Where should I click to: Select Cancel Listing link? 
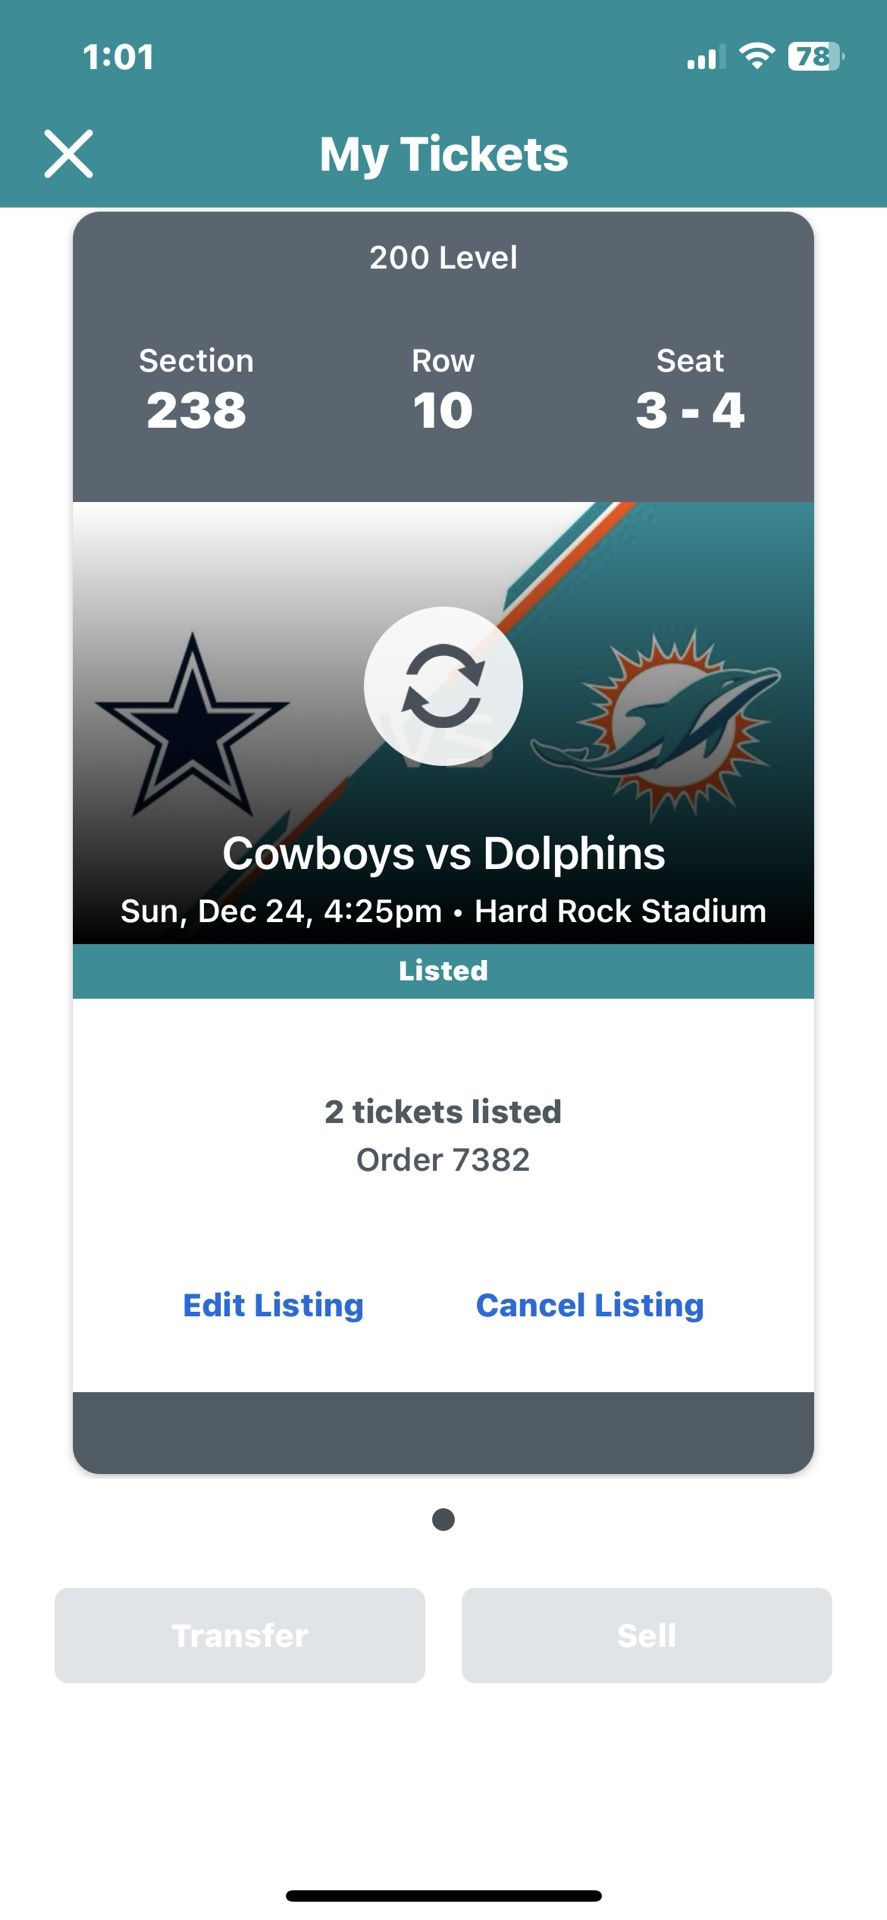[590, 1305]
